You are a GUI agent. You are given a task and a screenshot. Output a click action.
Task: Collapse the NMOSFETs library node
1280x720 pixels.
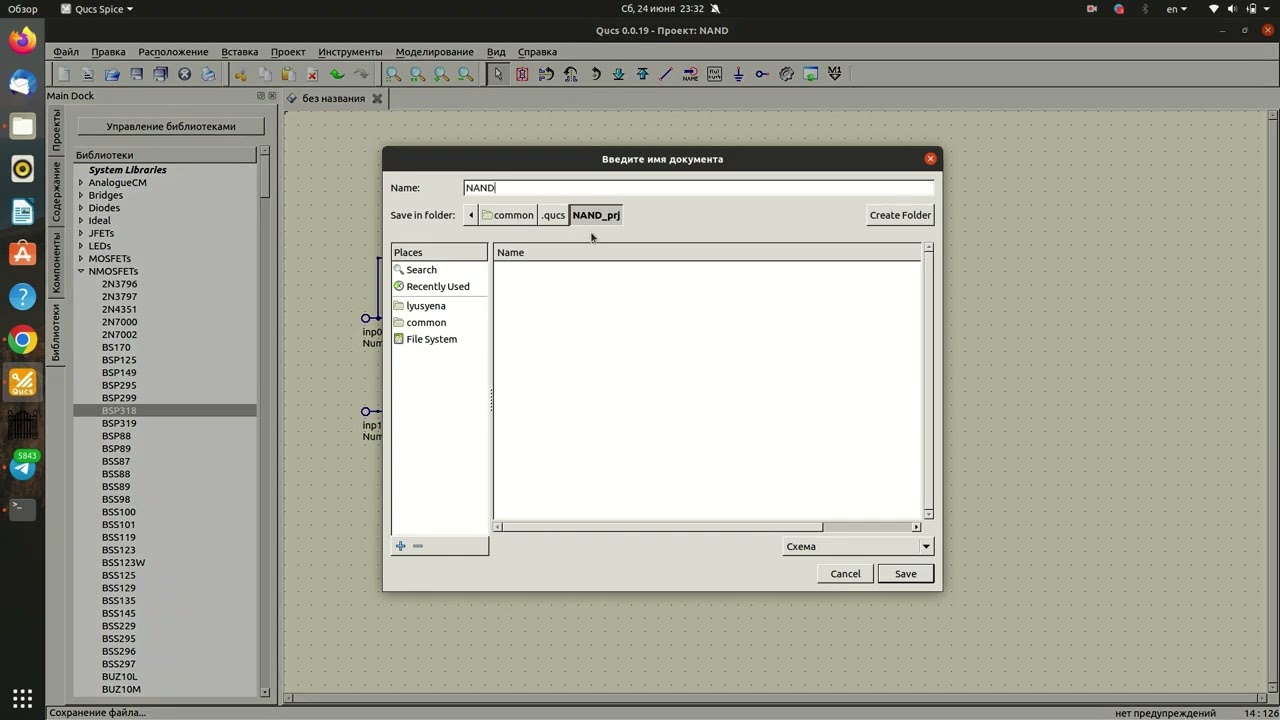pyautogui.click(x=81, y=271)
